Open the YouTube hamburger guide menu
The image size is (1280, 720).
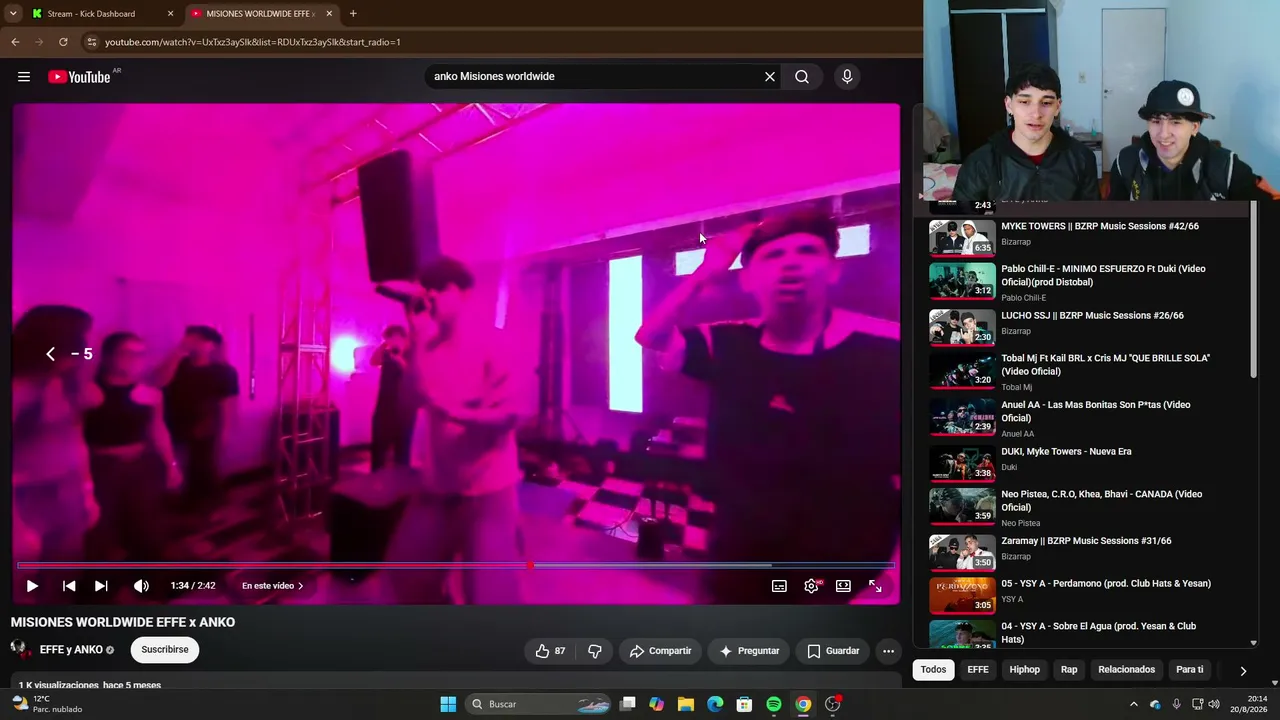click(x=24, y=77)
